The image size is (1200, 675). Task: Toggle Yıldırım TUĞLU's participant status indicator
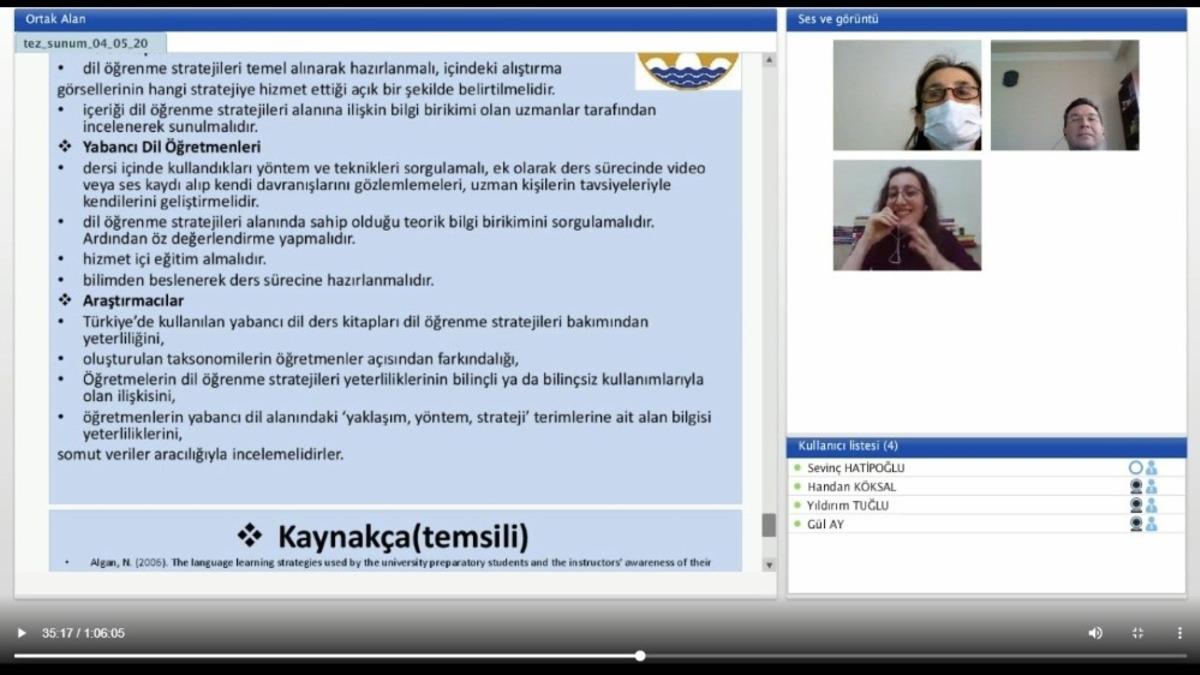click(x=795, y=504)
